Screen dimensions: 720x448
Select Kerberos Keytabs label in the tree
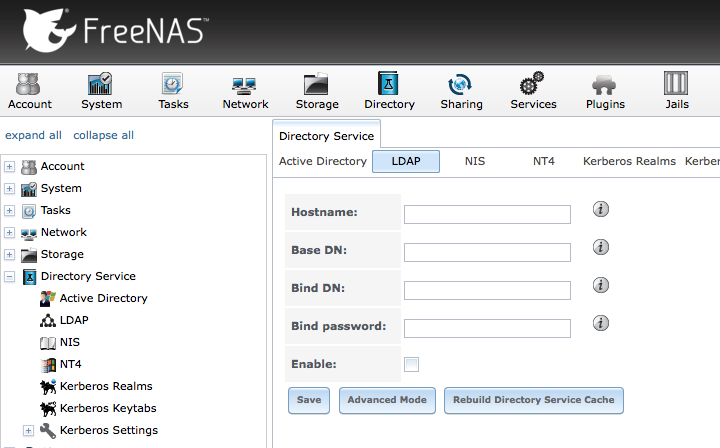coord(108,409)
